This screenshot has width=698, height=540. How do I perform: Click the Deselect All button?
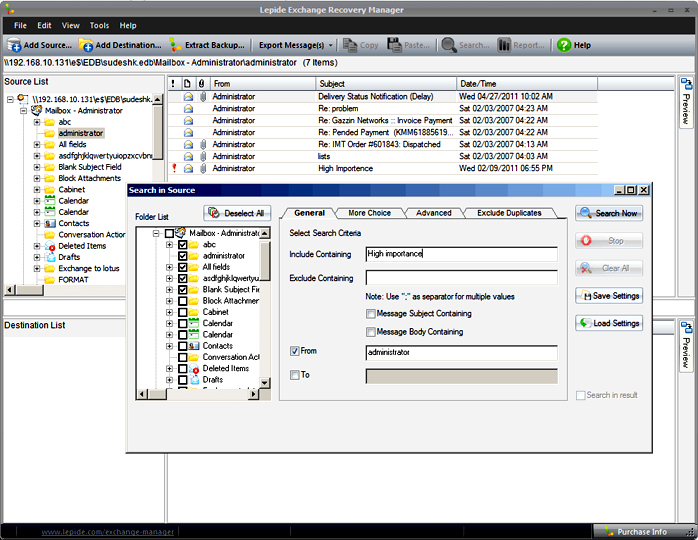(237, 213)
